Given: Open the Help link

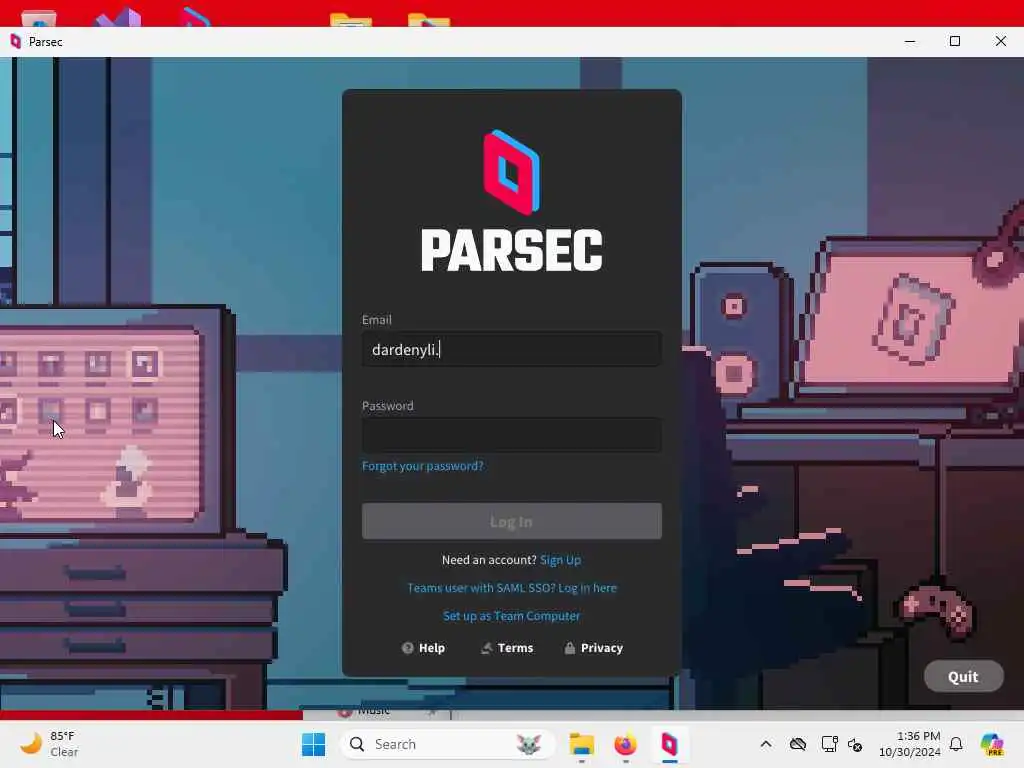Looking at the screenshot, I should point(423,648).
